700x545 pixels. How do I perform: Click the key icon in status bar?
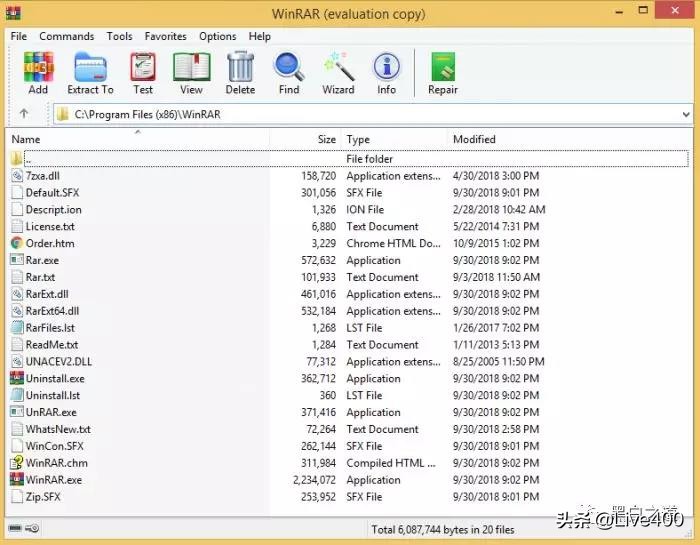tap(32, 528)
